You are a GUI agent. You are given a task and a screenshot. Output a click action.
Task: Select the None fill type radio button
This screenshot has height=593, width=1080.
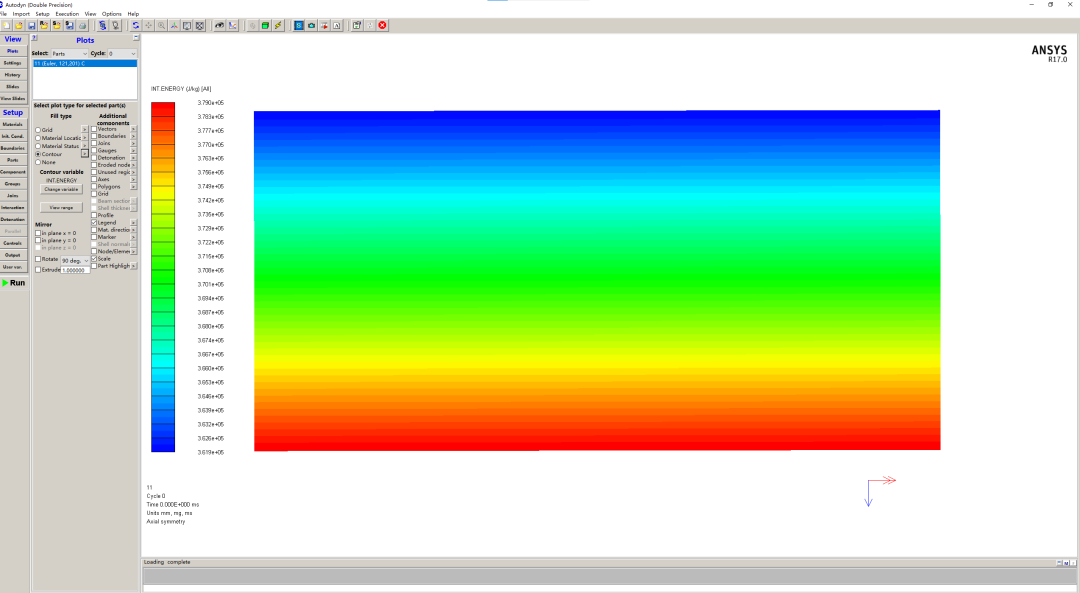(38, 162)
